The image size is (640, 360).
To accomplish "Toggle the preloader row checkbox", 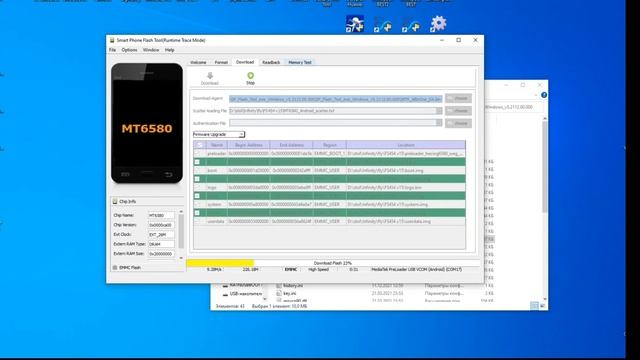I will click(x=198, y=153).
